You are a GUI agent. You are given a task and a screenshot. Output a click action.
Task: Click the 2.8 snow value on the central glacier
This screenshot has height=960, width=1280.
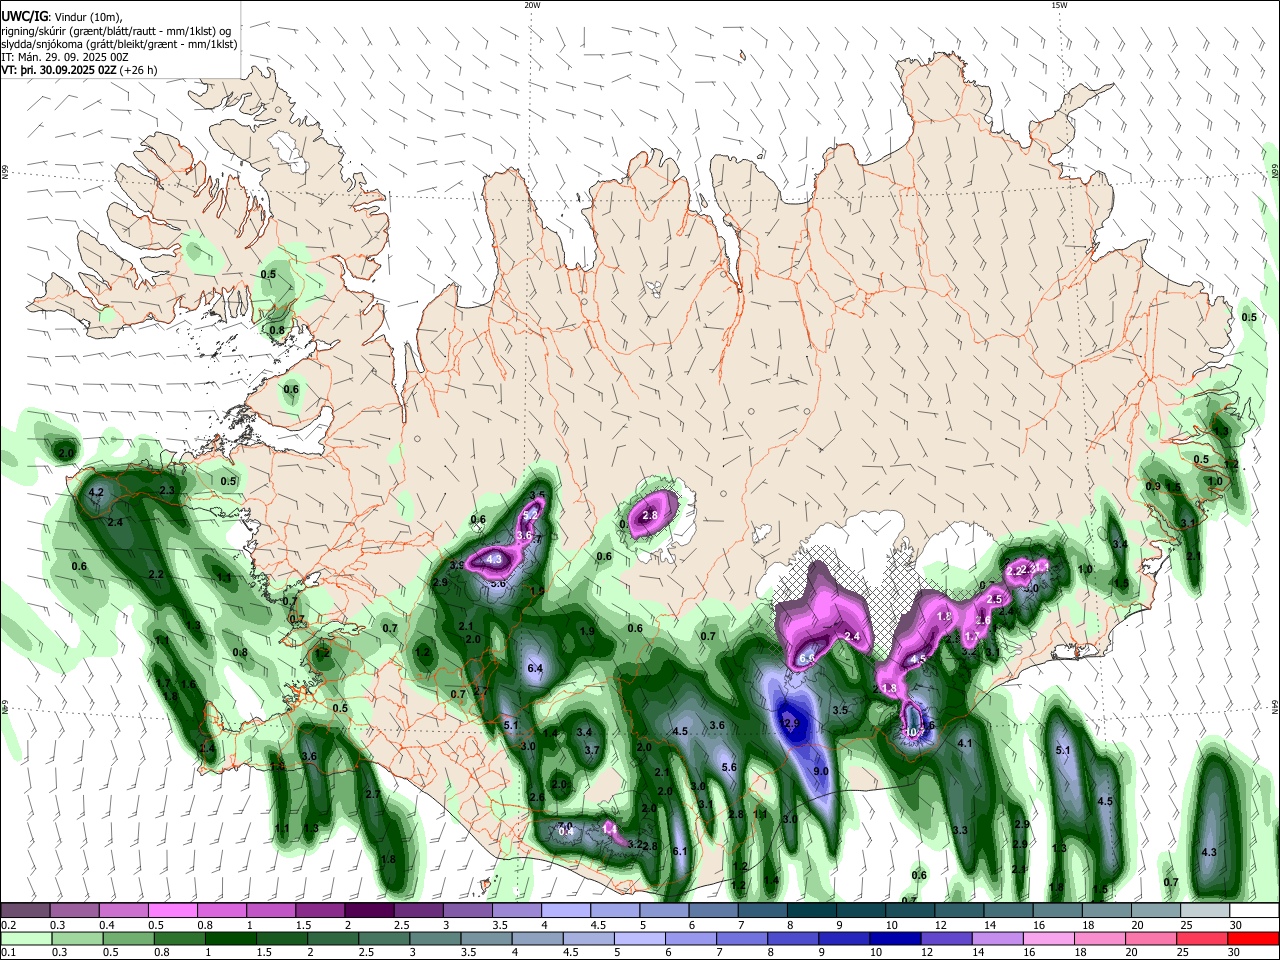tap(650, 515)
